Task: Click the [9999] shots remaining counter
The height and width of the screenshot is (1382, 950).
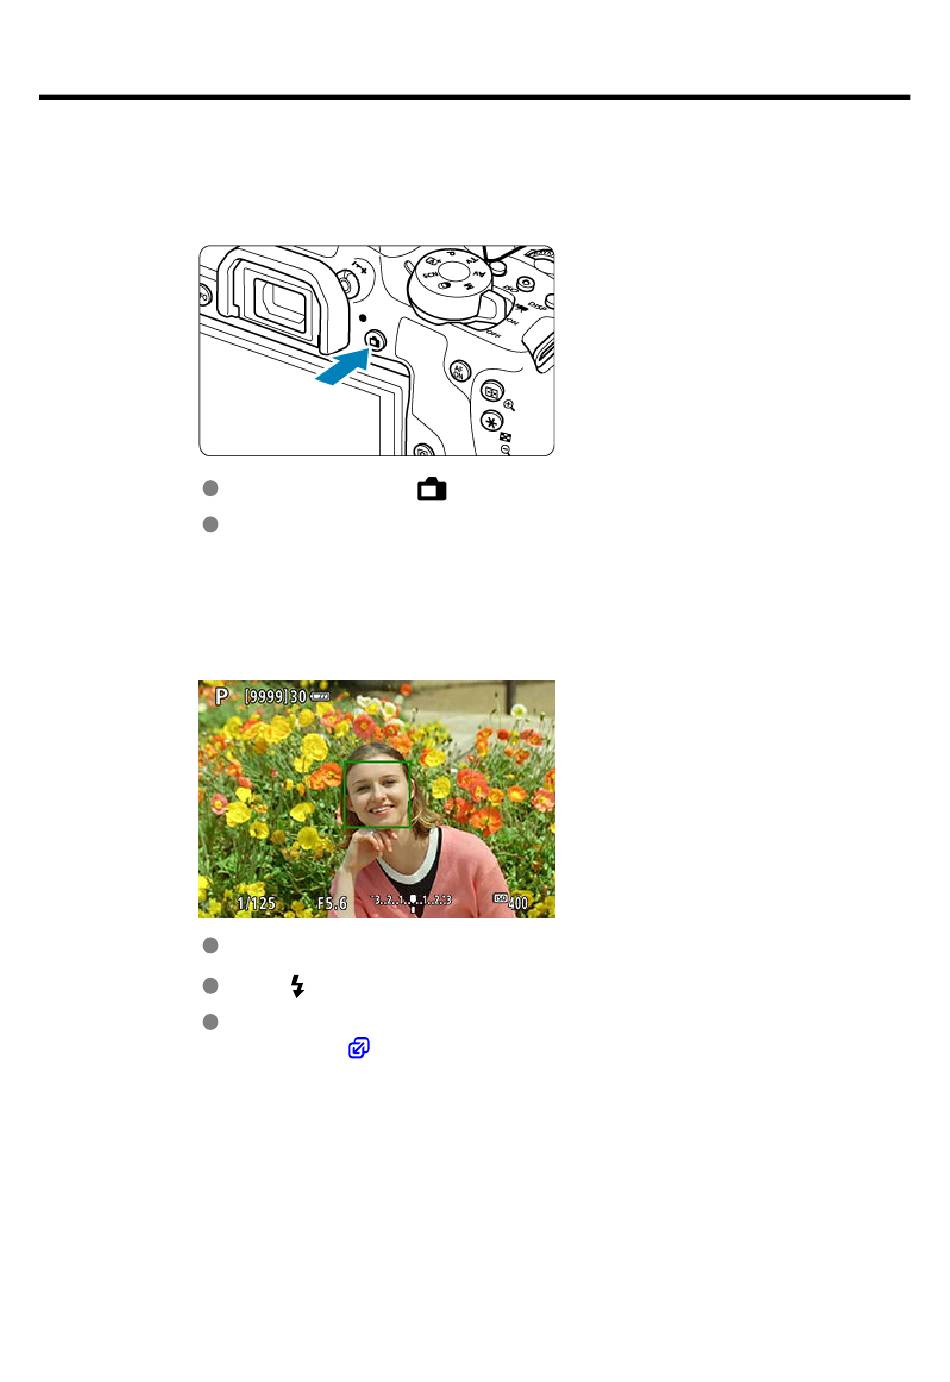Action: tap(266, 696)
